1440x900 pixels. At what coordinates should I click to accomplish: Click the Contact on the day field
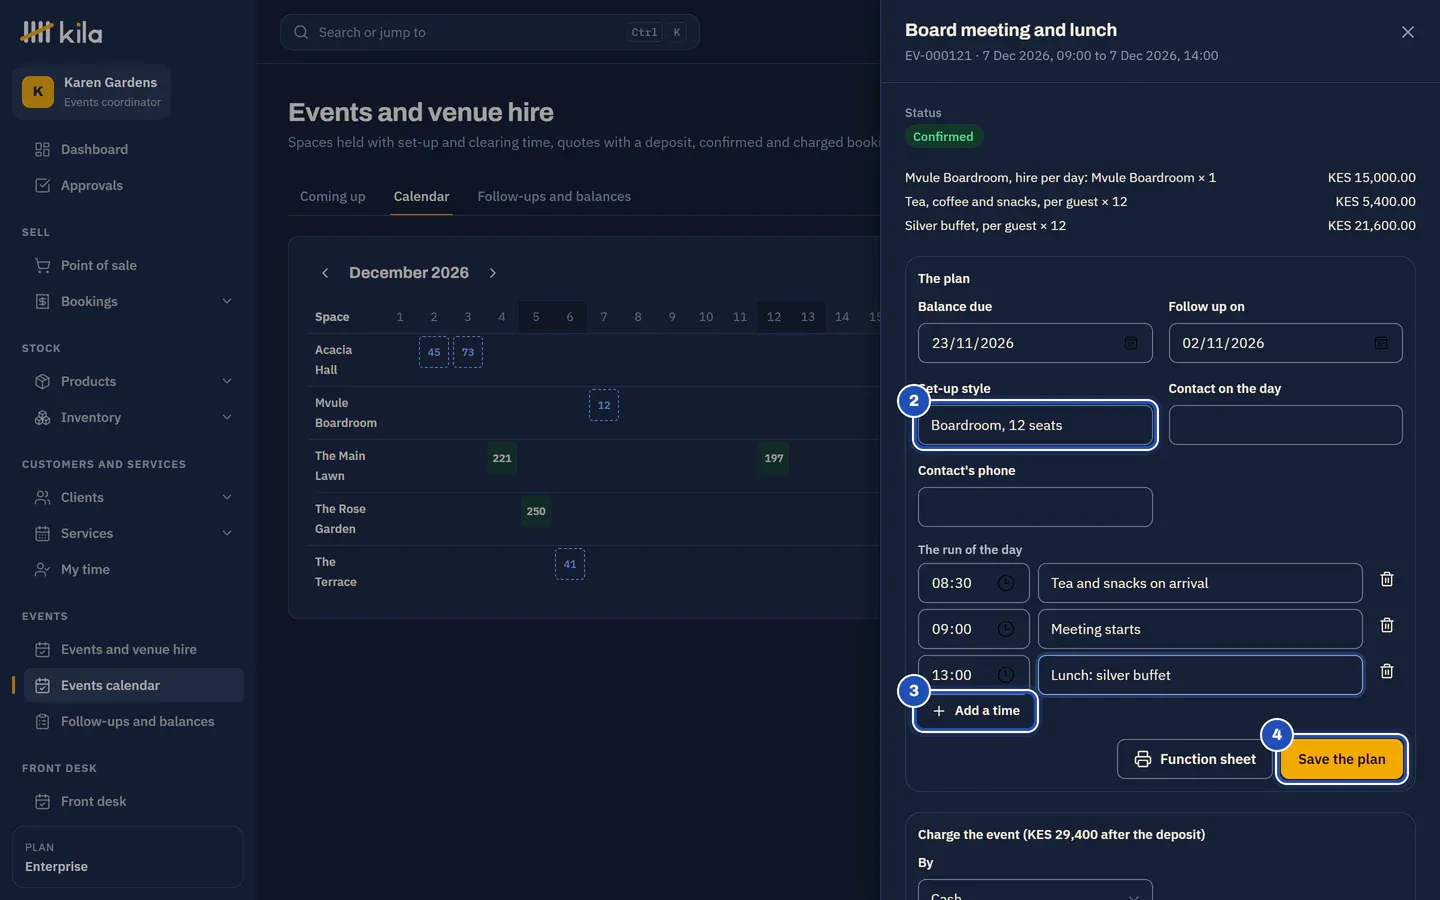(1285, 425)
